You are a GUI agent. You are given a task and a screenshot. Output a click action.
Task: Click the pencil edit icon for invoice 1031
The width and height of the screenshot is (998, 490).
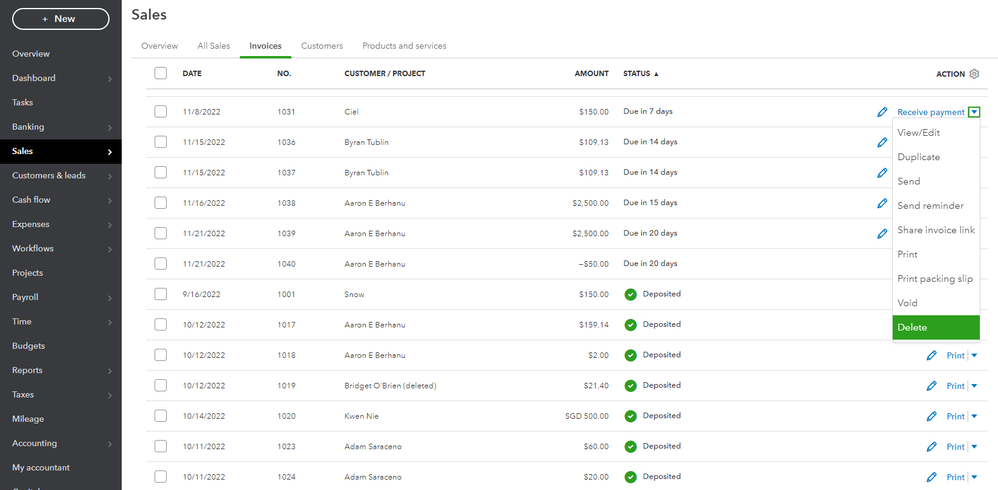click(x=882, y=112)
